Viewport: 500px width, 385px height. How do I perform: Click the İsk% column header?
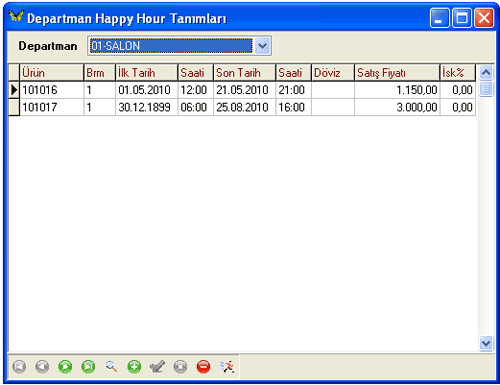pyautogui.click(x=458, y=73)
